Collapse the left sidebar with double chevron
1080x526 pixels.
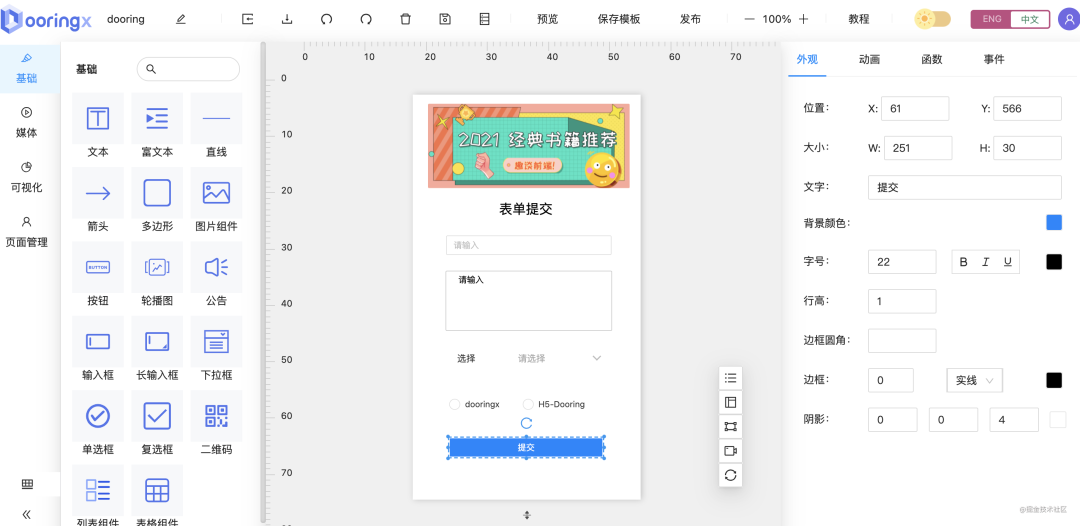27,514
